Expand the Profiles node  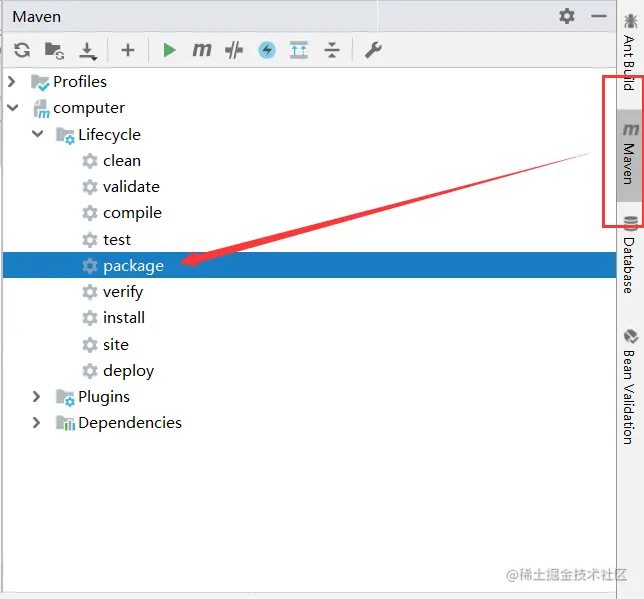coord(12,82)
